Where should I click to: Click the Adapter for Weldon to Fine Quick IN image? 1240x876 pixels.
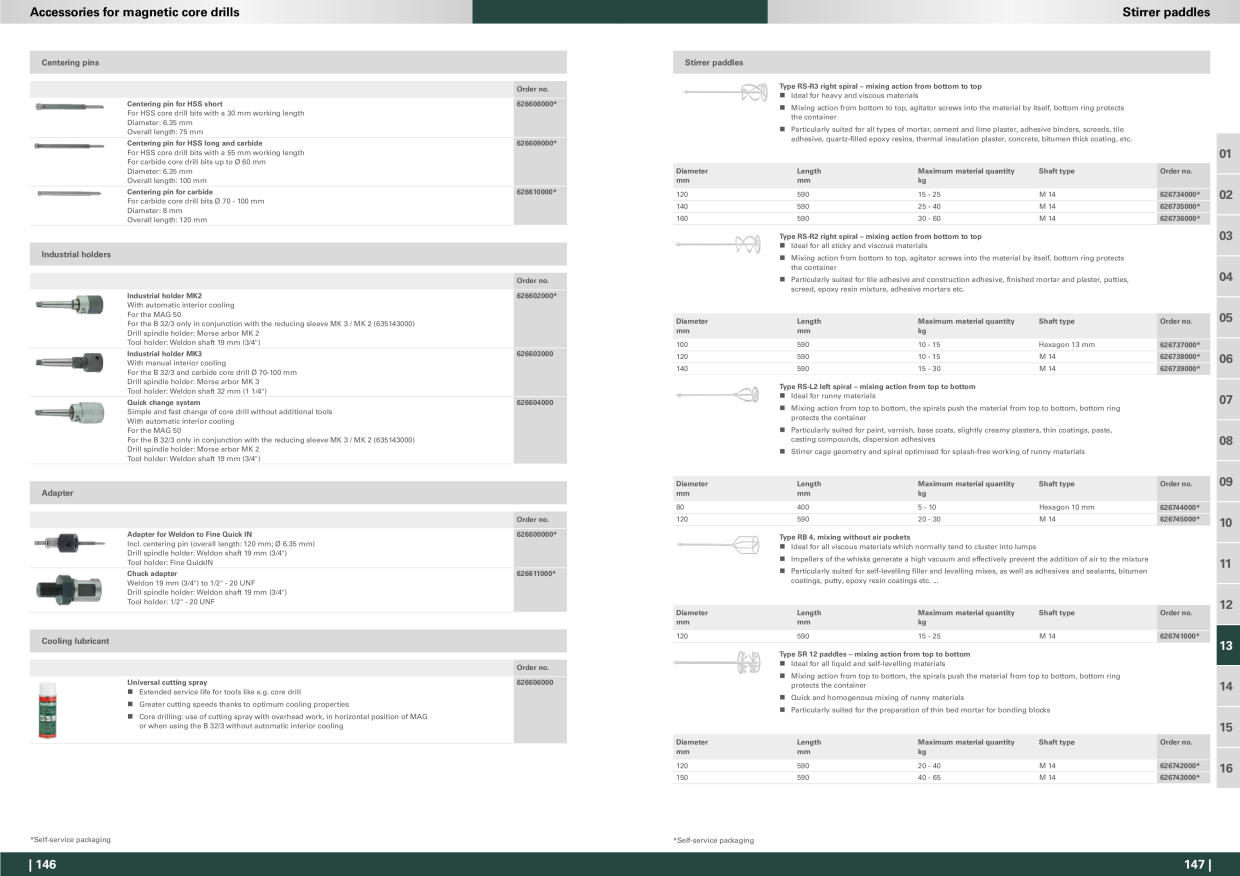tap(69, 542)
